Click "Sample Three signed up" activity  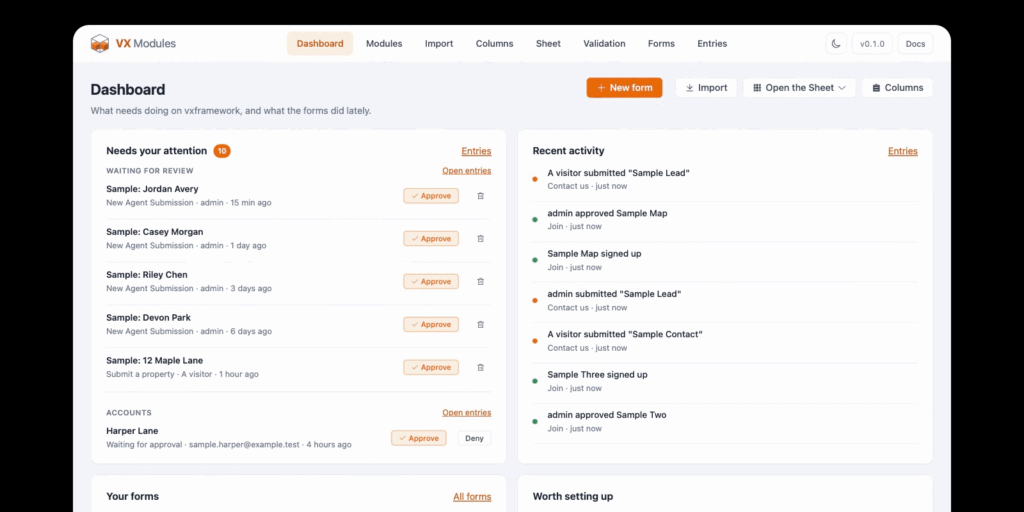pos(598,375)
